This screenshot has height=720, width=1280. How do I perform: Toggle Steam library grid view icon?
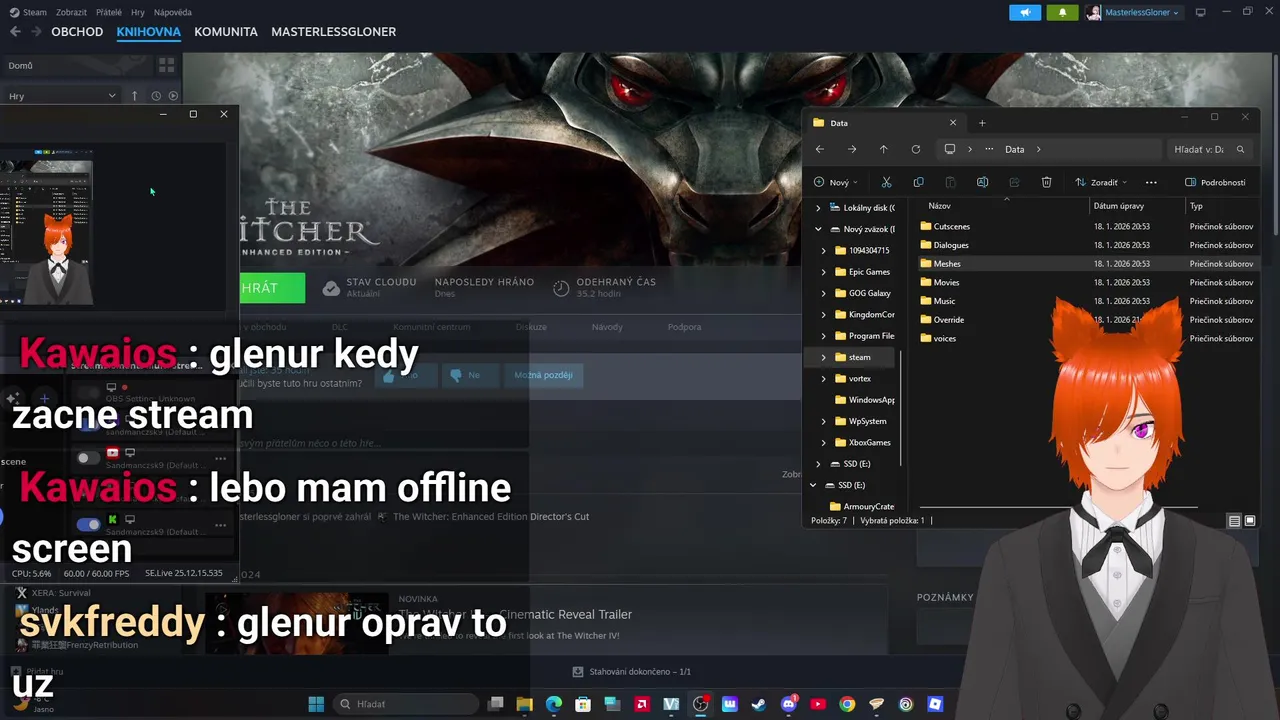pos(166,65)
